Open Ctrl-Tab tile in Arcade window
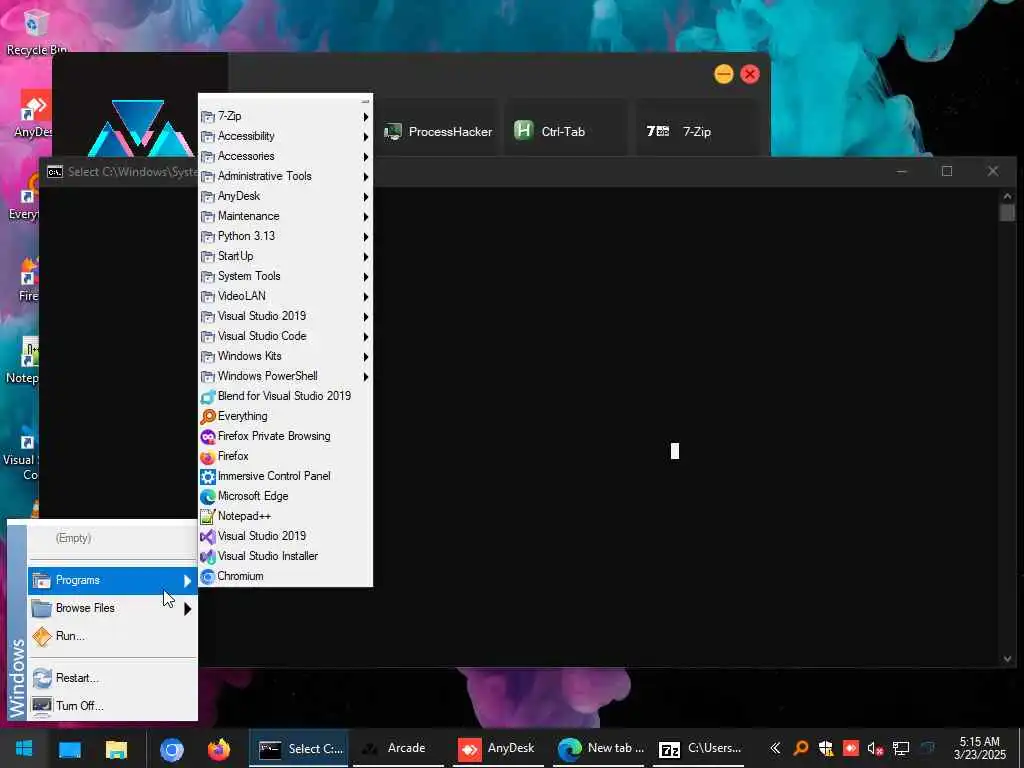 click(565, 131)
